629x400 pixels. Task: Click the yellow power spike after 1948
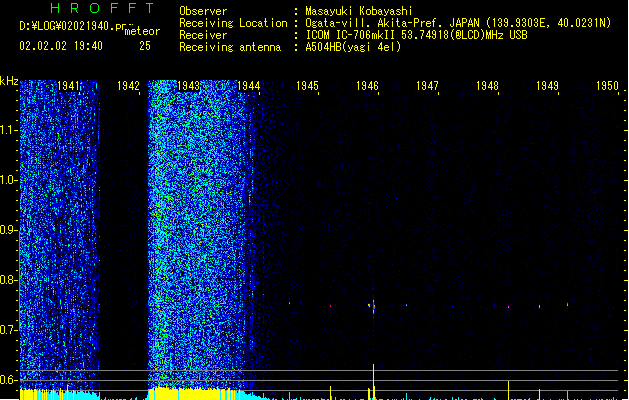click(x=508, y=390)
